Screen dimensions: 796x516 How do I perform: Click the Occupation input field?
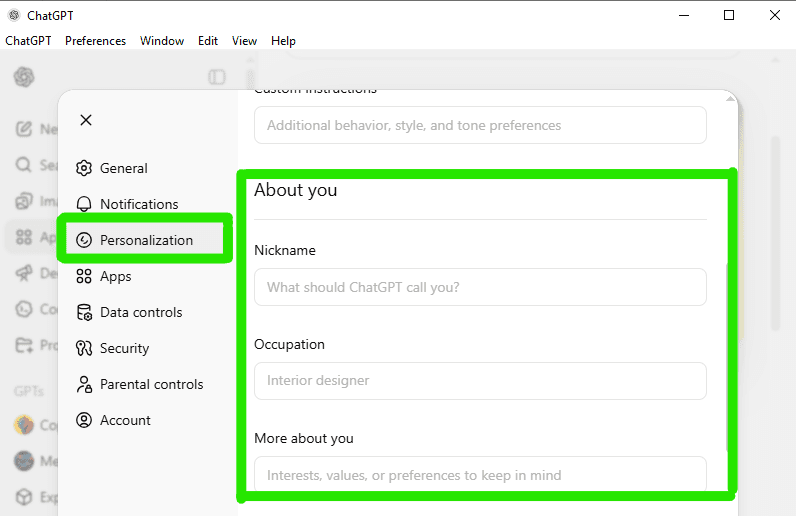coord(480,381)
